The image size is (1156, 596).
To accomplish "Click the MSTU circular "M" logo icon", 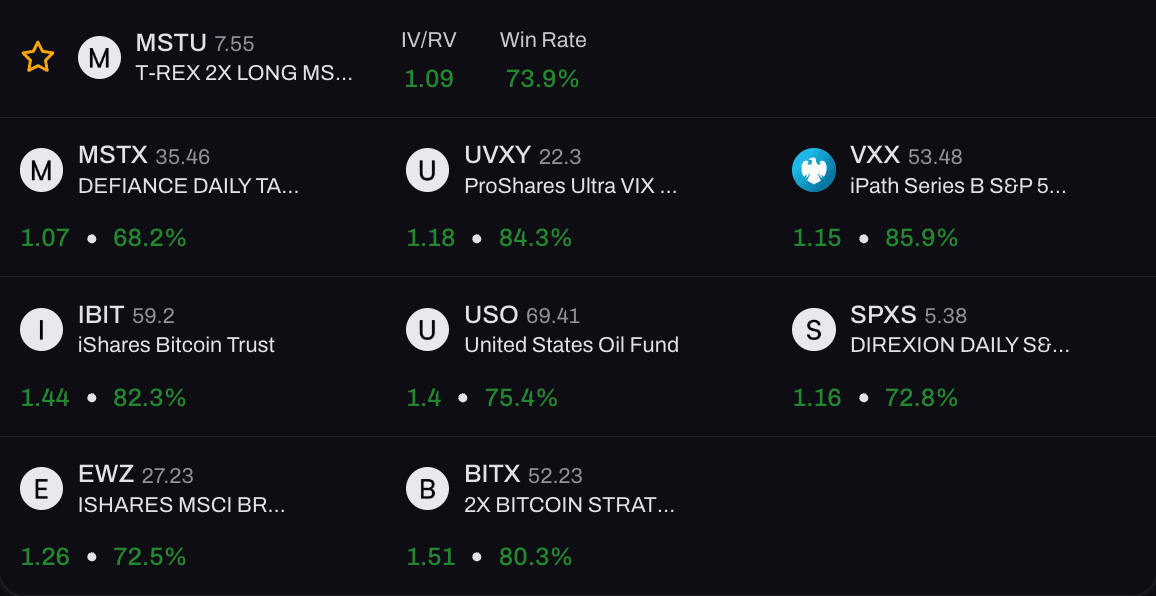I will [x=99, y=57].
